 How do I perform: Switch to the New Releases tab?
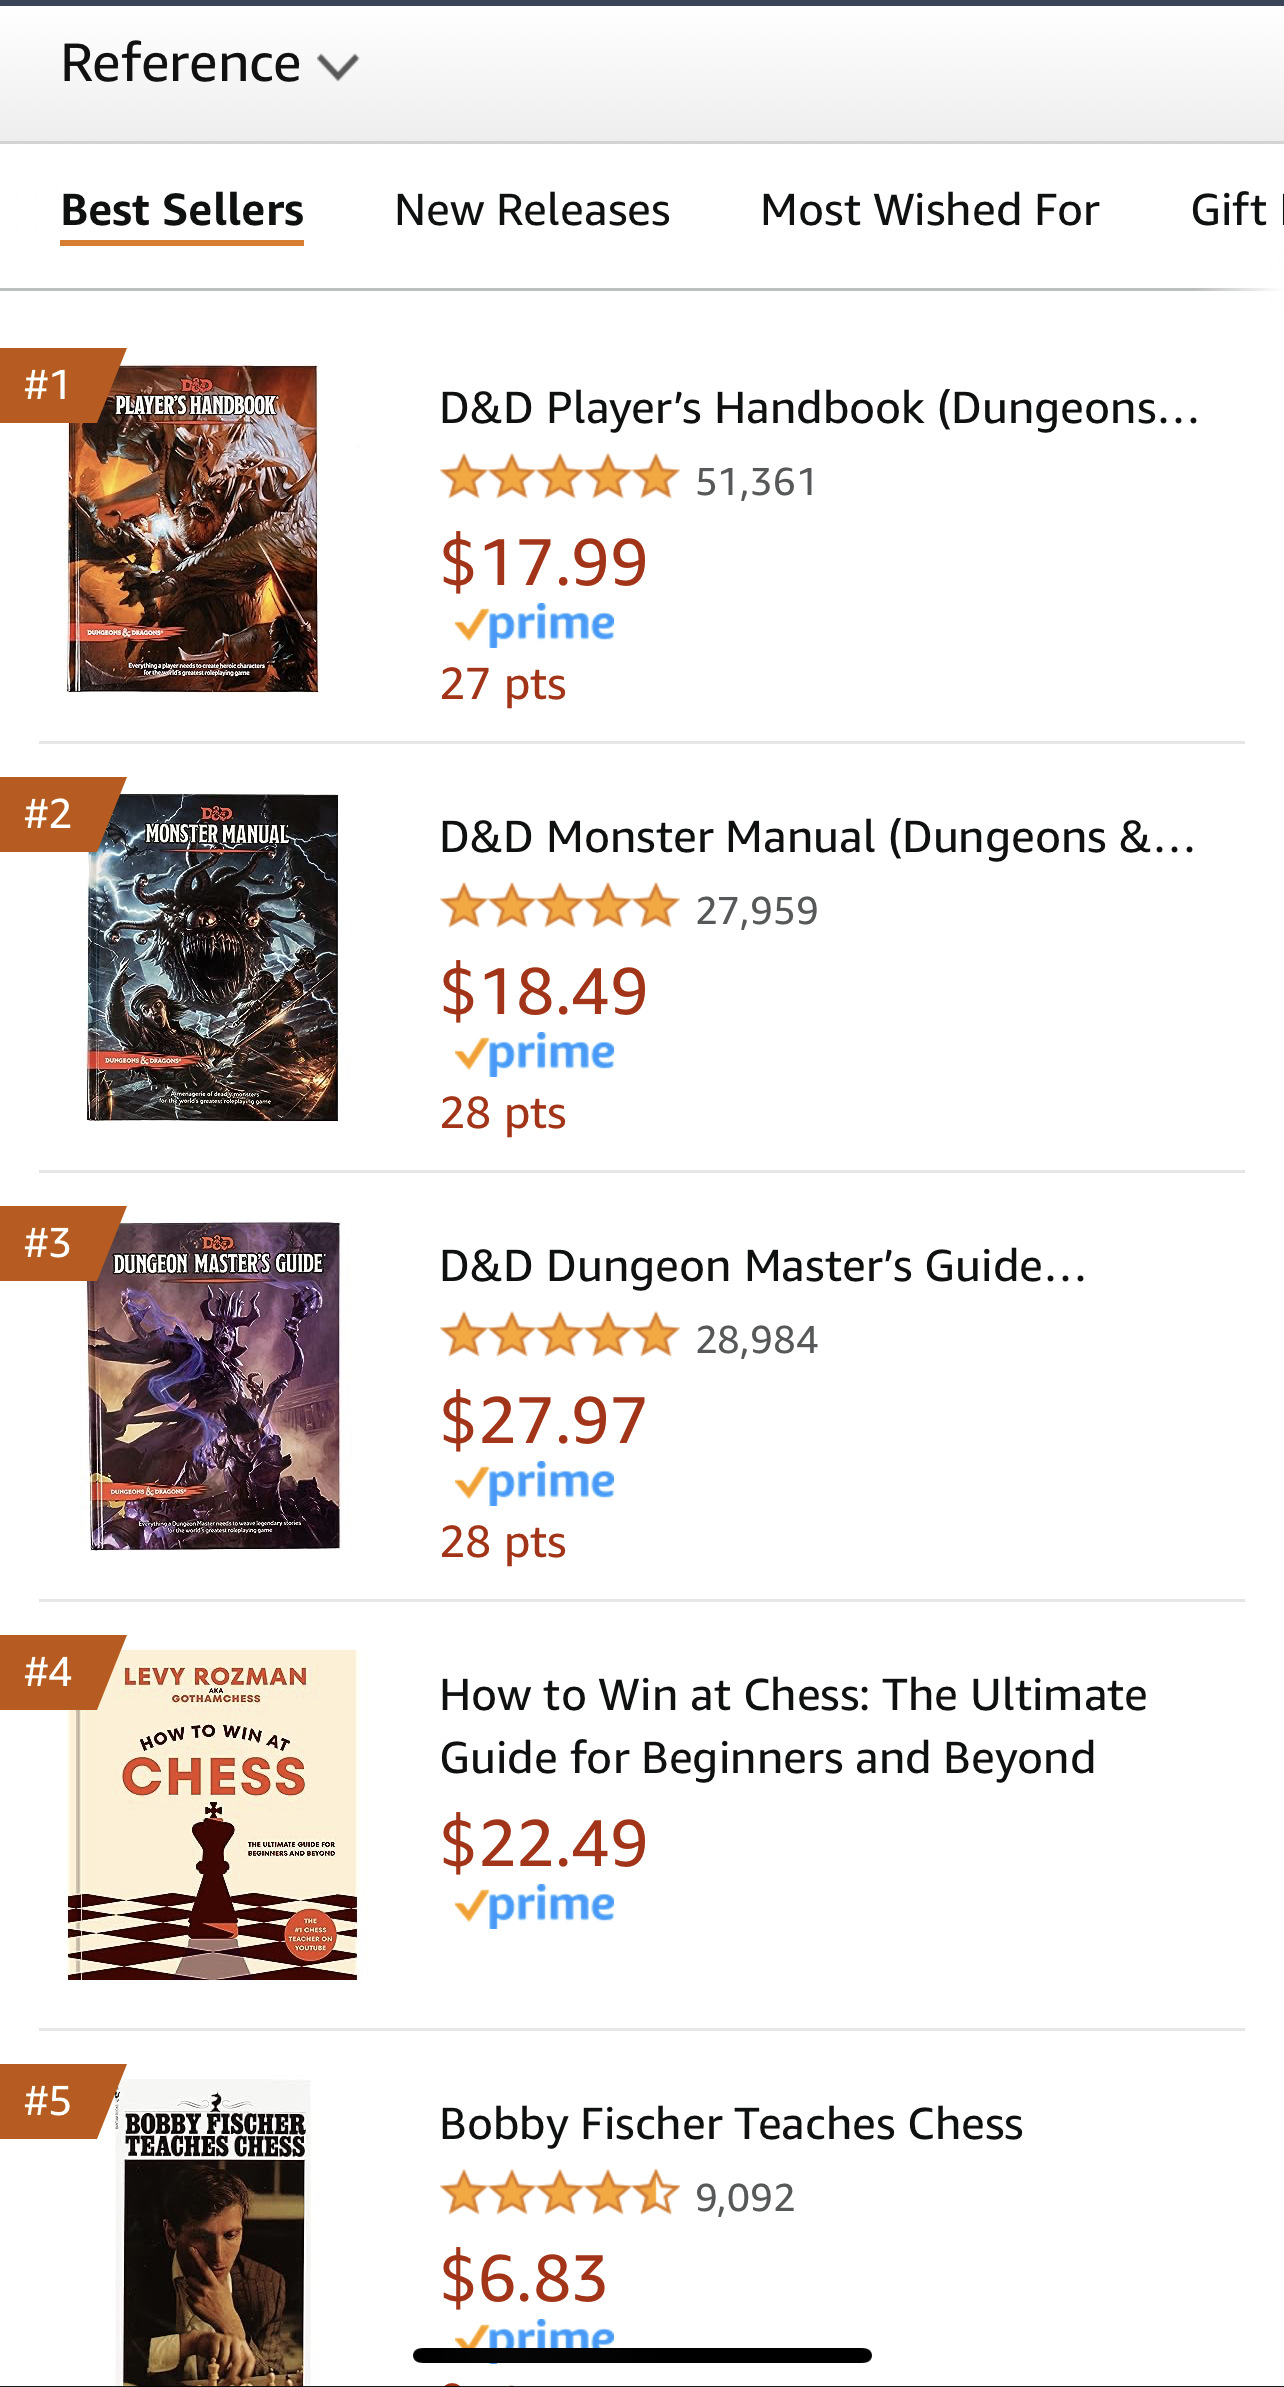532,211
